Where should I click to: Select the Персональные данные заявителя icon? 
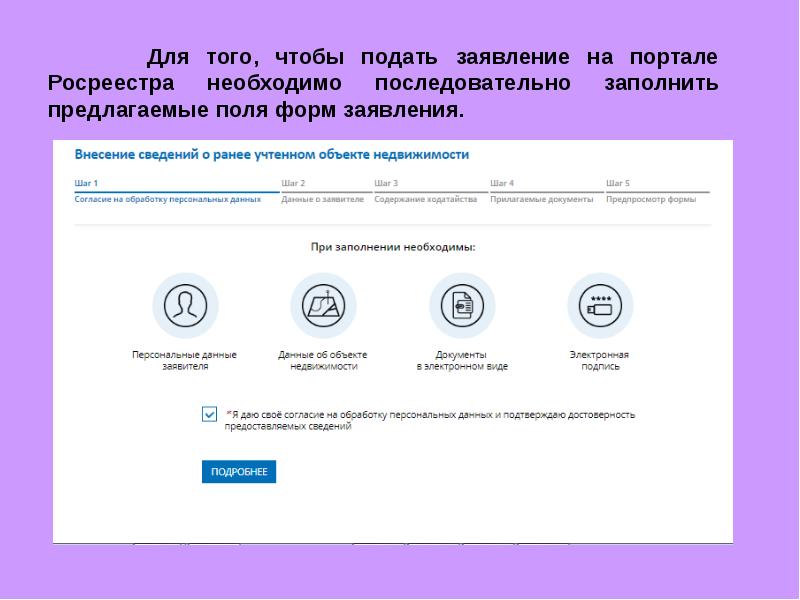point(184,305)
